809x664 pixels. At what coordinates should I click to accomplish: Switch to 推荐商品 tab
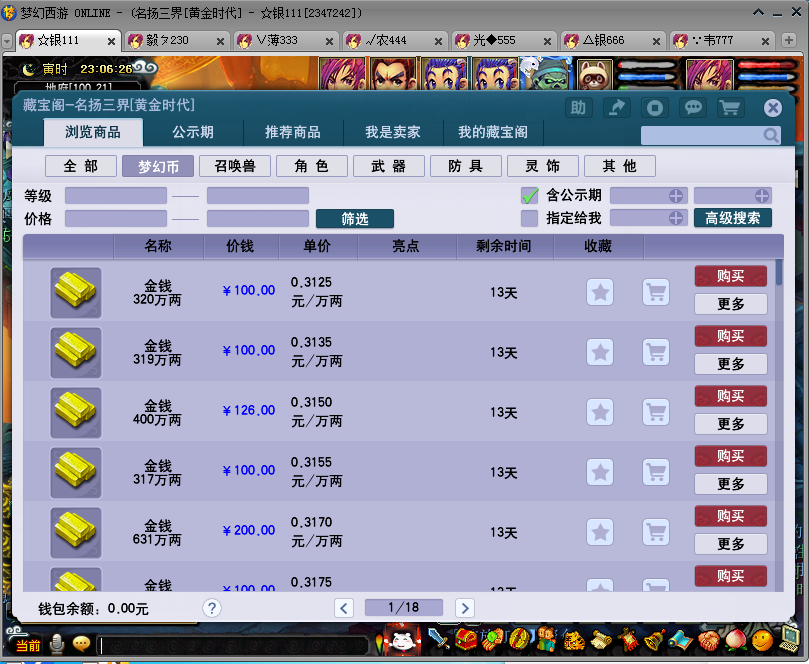tap(293, 132)
